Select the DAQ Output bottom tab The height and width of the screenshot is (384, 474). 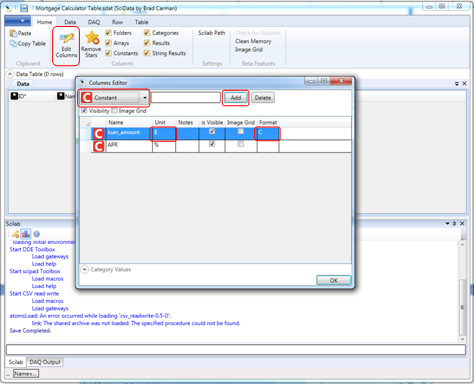pos(45,362)
